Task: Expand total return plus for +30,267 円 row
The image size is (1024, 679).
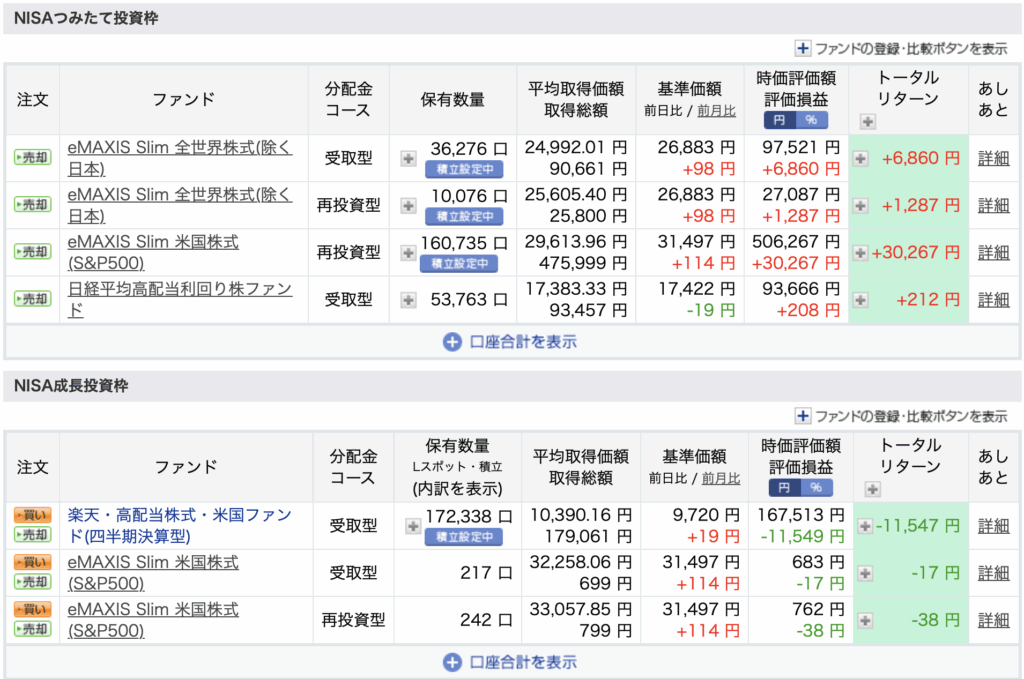Action: (x=861, y=252)
